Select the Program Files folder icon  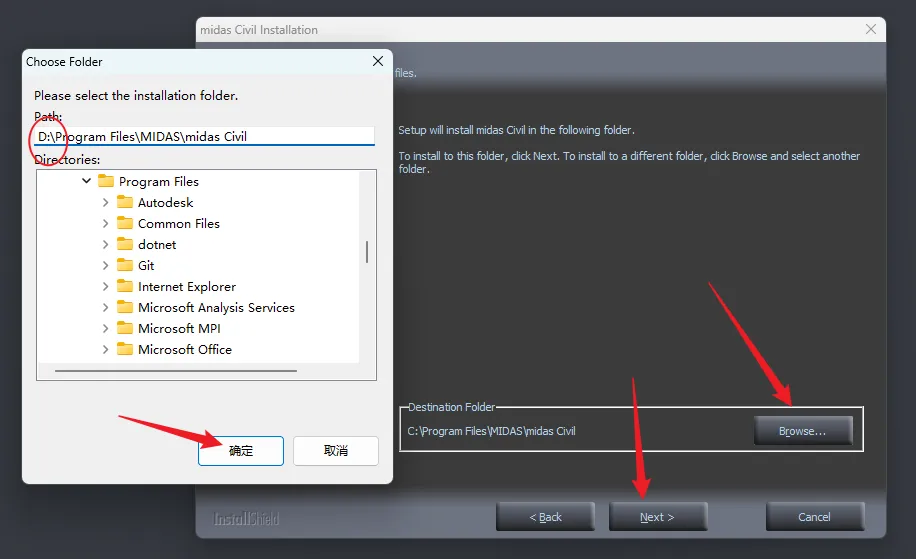106,181
